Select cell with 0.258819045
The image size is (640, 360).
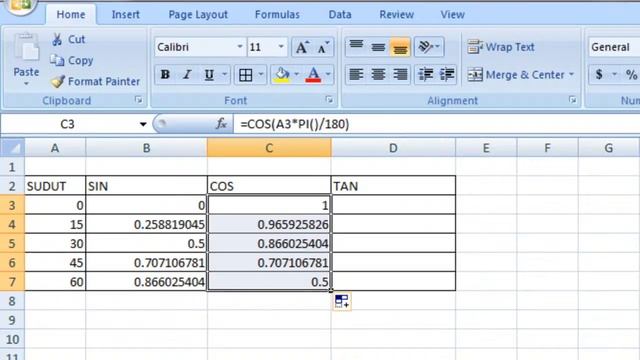[146, 224]
